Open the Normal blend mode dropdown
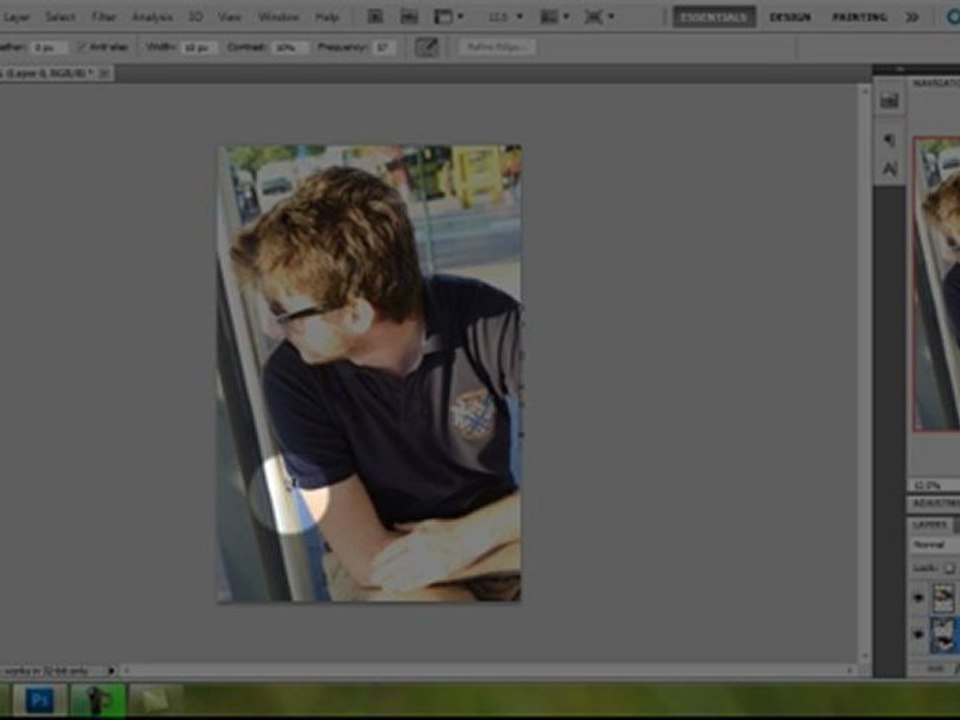Screen dimensions: 960x720 tap(934, 544)
